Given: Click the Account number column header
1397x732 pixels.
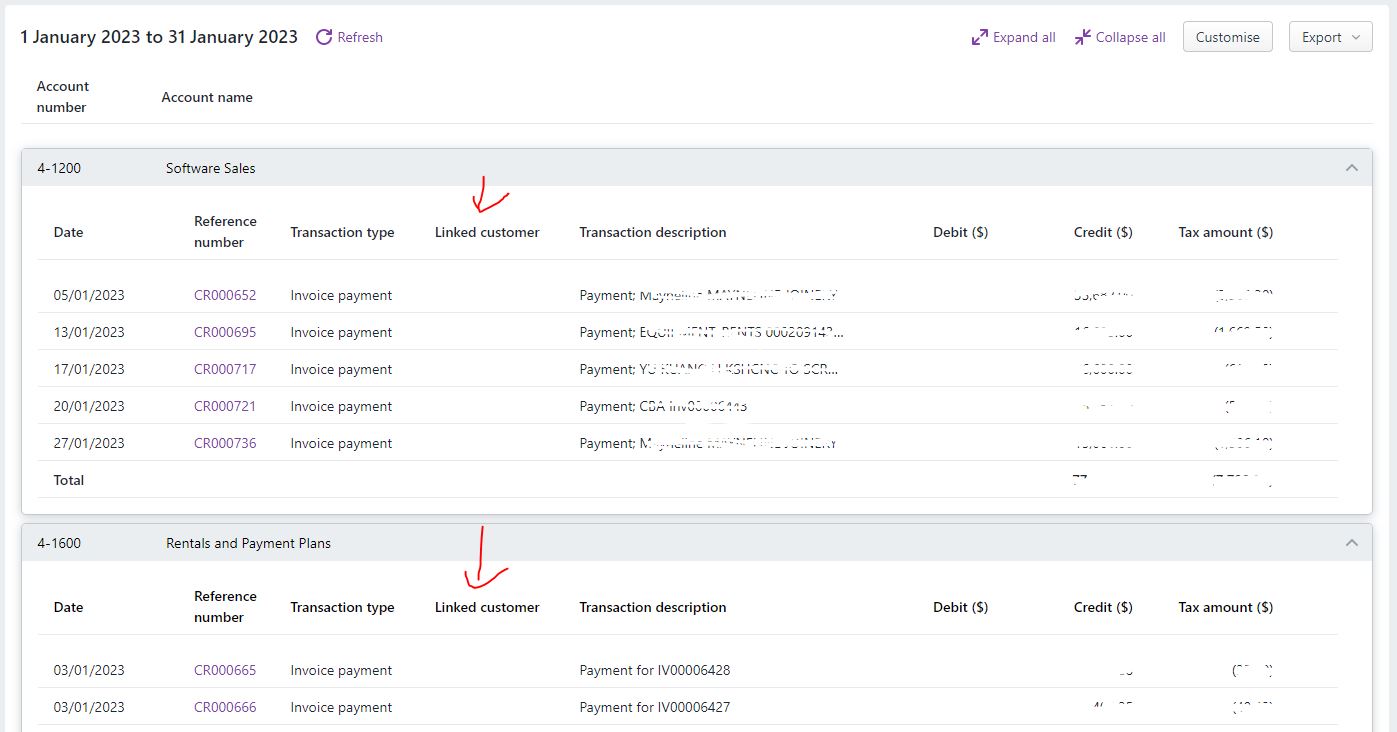Looking at the screenshot, I should click(x=63, y=97).
